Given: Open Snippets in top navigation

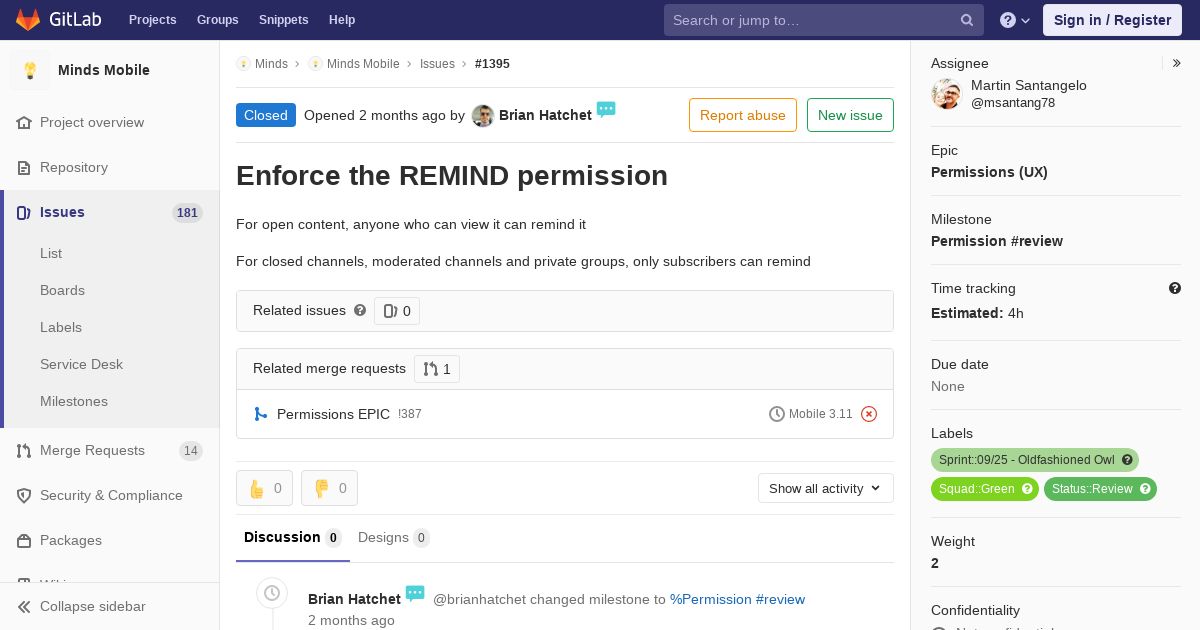Looking at the screenshot, I should click(x=284, y=20).
